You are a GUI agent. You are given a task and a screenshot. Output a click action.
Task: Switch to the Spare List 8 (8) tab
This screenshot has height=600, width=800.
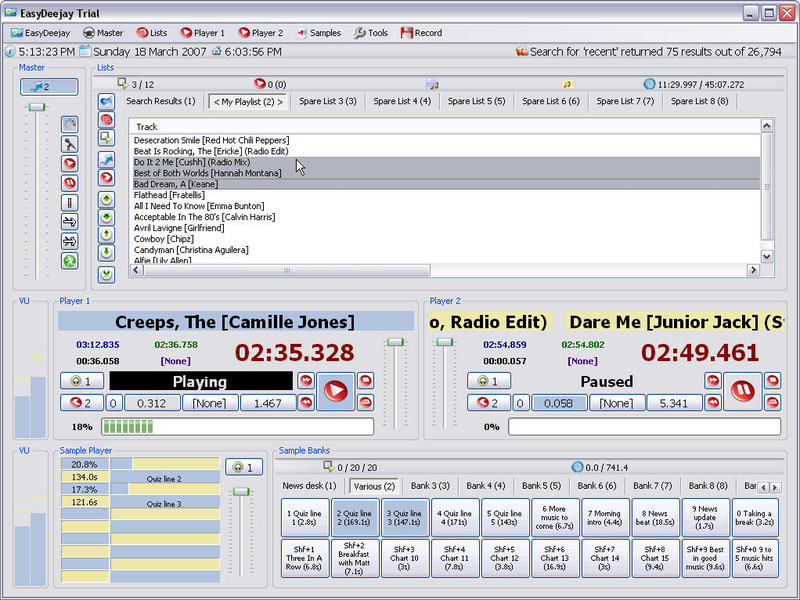[699, 101]
